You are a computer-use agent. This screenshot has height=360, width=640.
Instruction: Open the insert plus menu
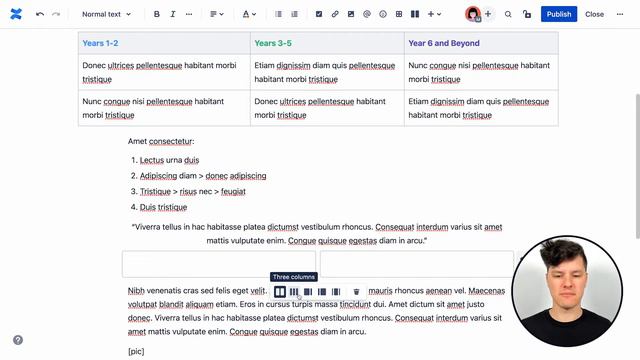(x=434, y=14)
